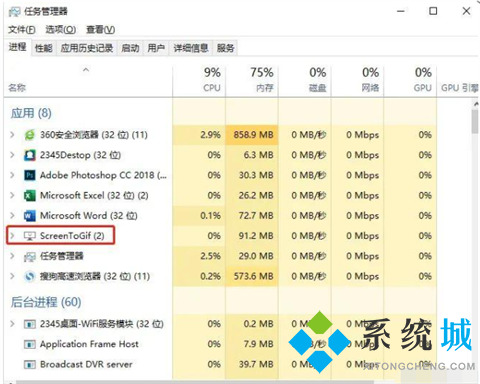The image size is (480, 384).
Task: Switch to the 性能 tab
Action: 44,48
